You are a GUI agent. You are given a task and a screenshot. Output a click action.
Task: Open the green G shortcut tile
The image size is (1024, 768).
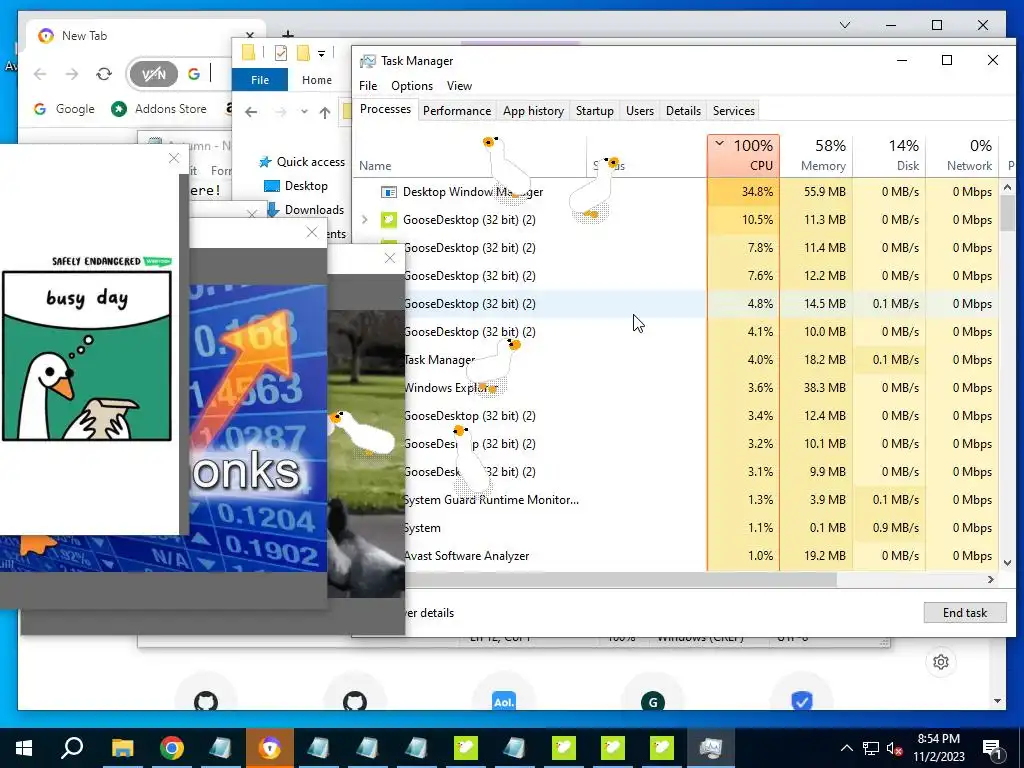pyautogui.click(x=652, y=701)
